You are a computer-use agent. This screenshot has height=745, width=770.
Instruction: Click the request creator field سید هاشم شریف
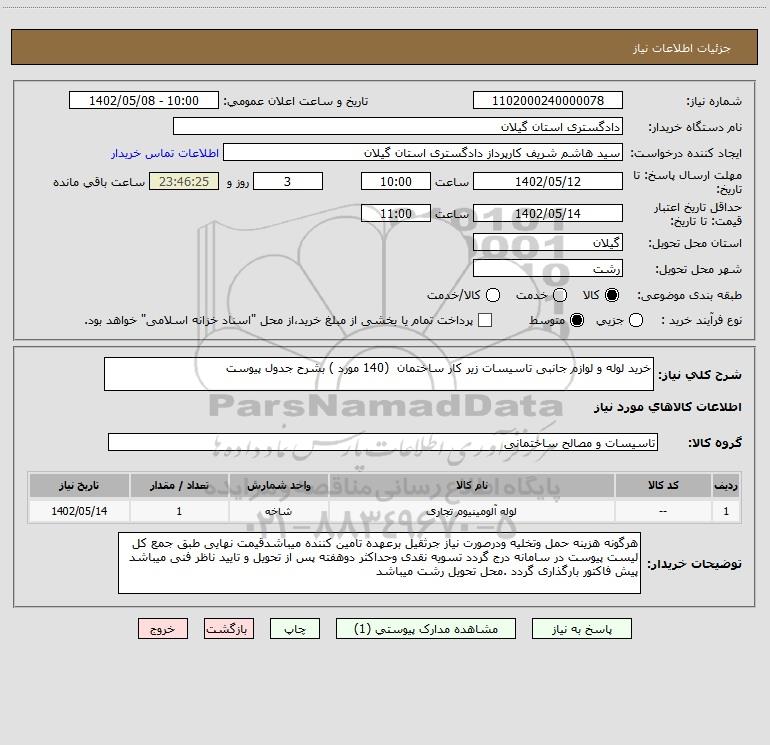(x=423, y=153)
